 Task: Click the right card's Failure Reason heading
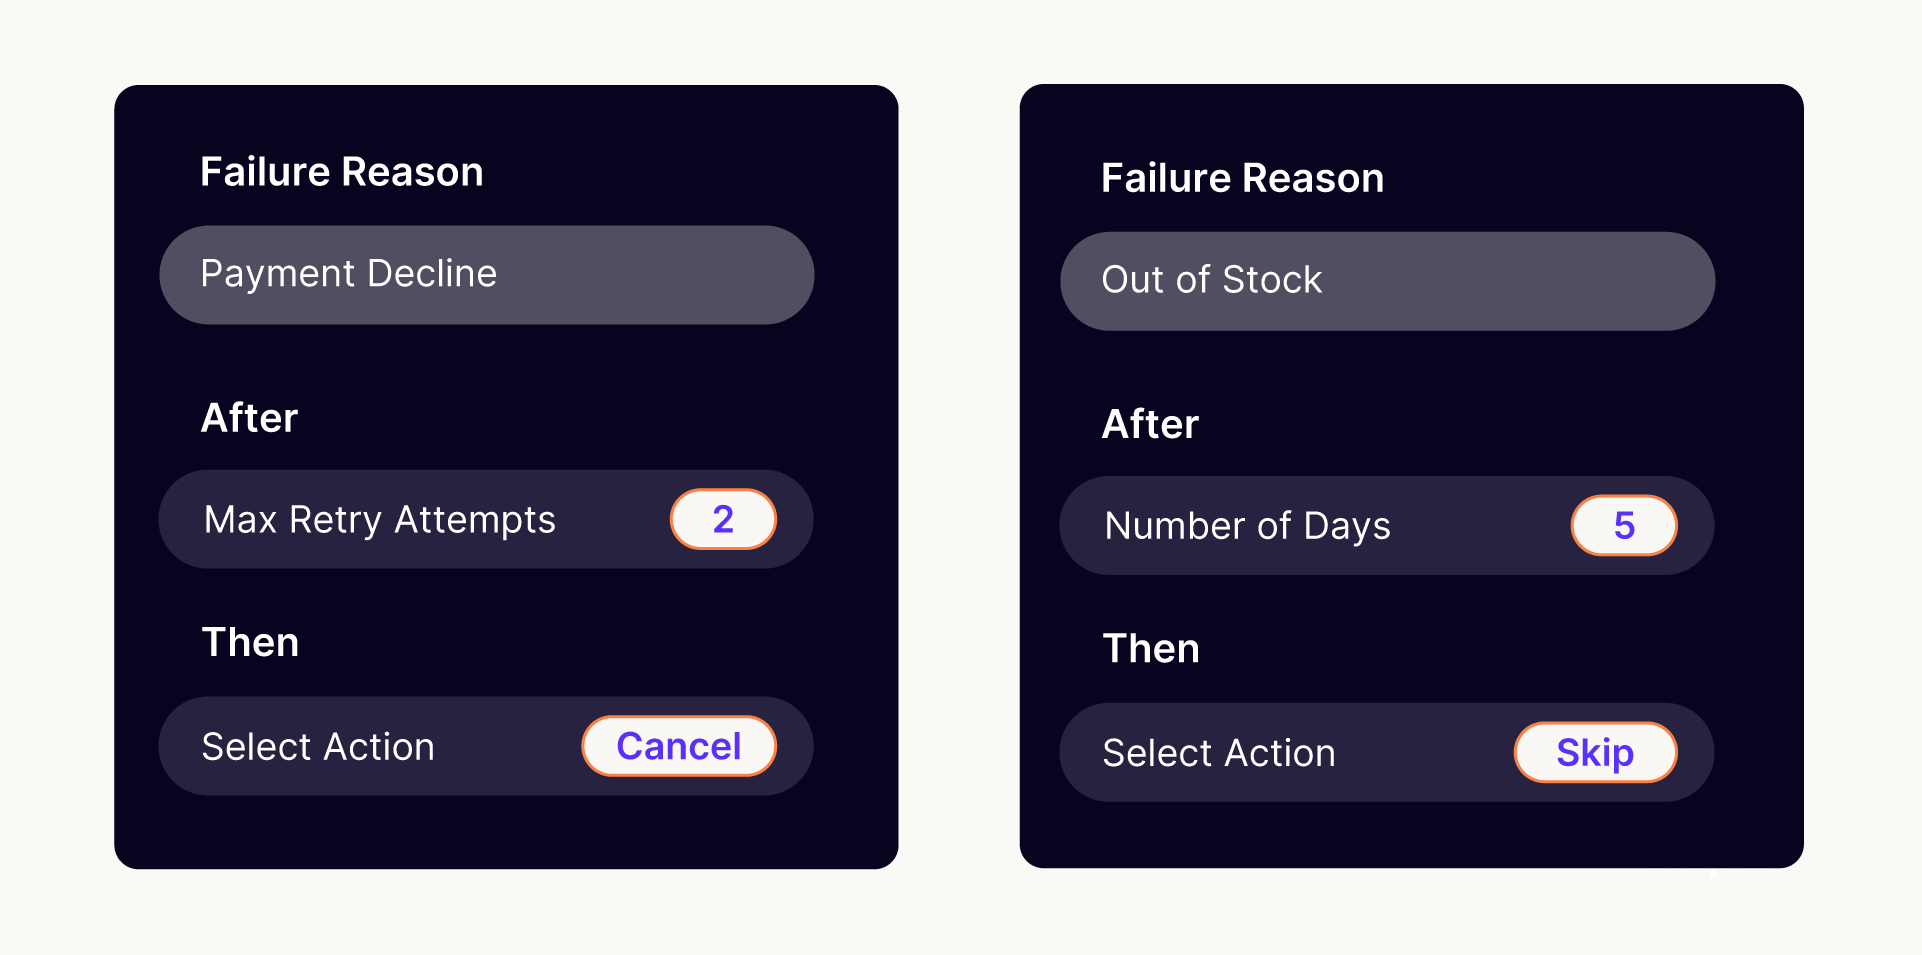click(1243, 178)
